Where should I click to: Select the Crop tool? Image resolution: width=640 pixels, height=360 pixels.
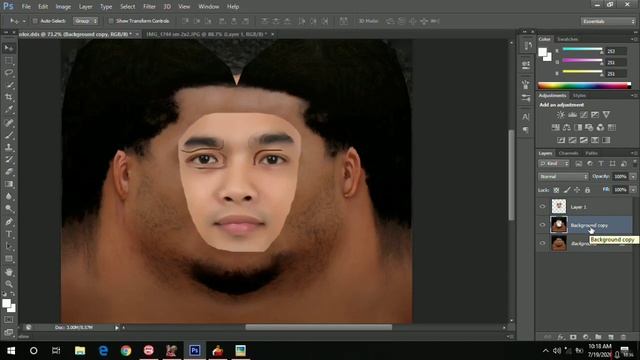[9, 98]
